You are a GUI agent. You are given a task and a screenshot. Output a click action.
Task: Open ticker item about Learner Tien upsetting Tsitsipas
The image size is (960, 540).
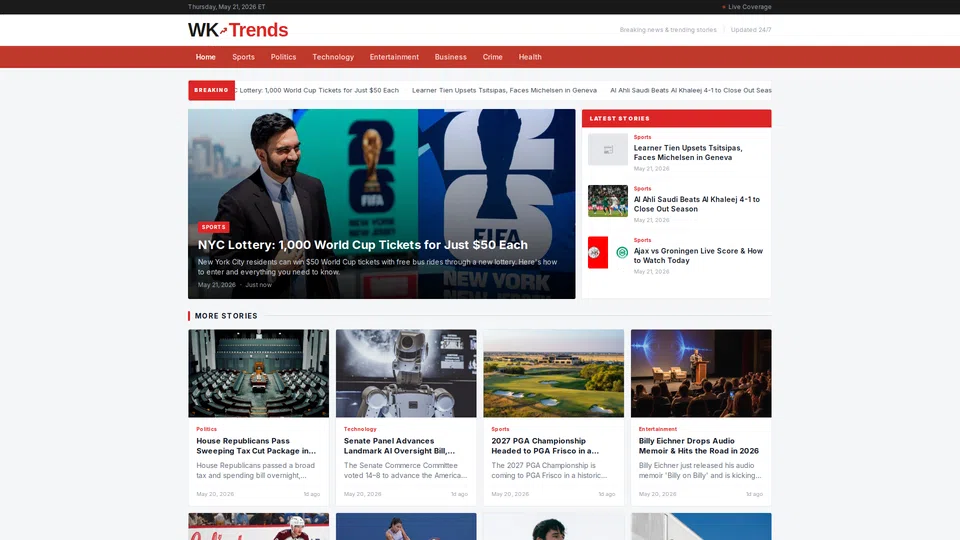504,90
